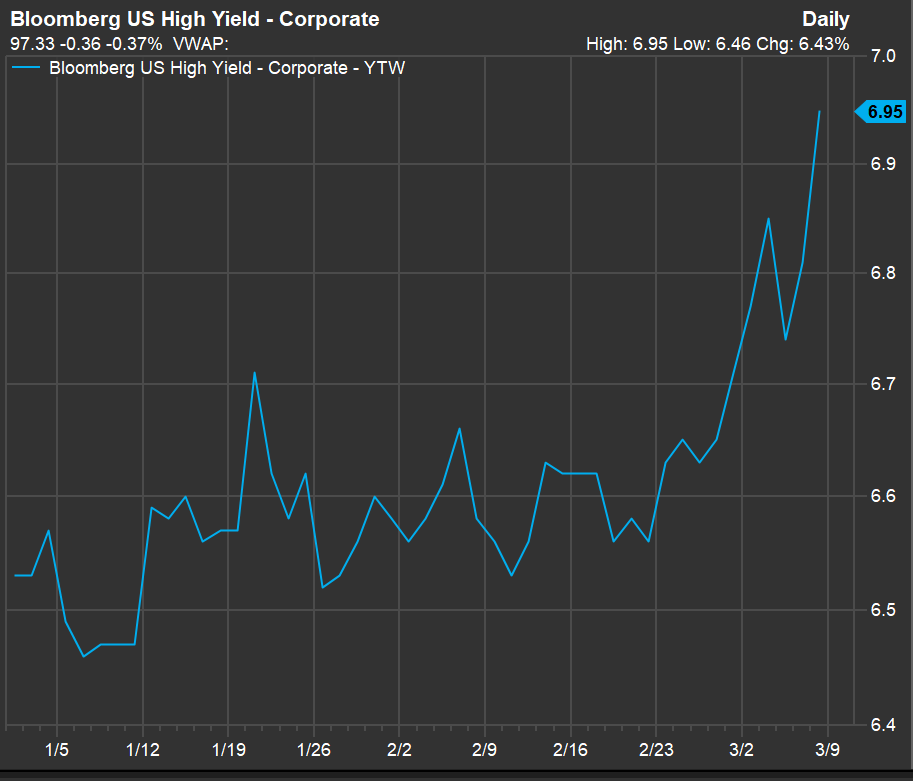Click the 3/2 date label

point(741,750)
